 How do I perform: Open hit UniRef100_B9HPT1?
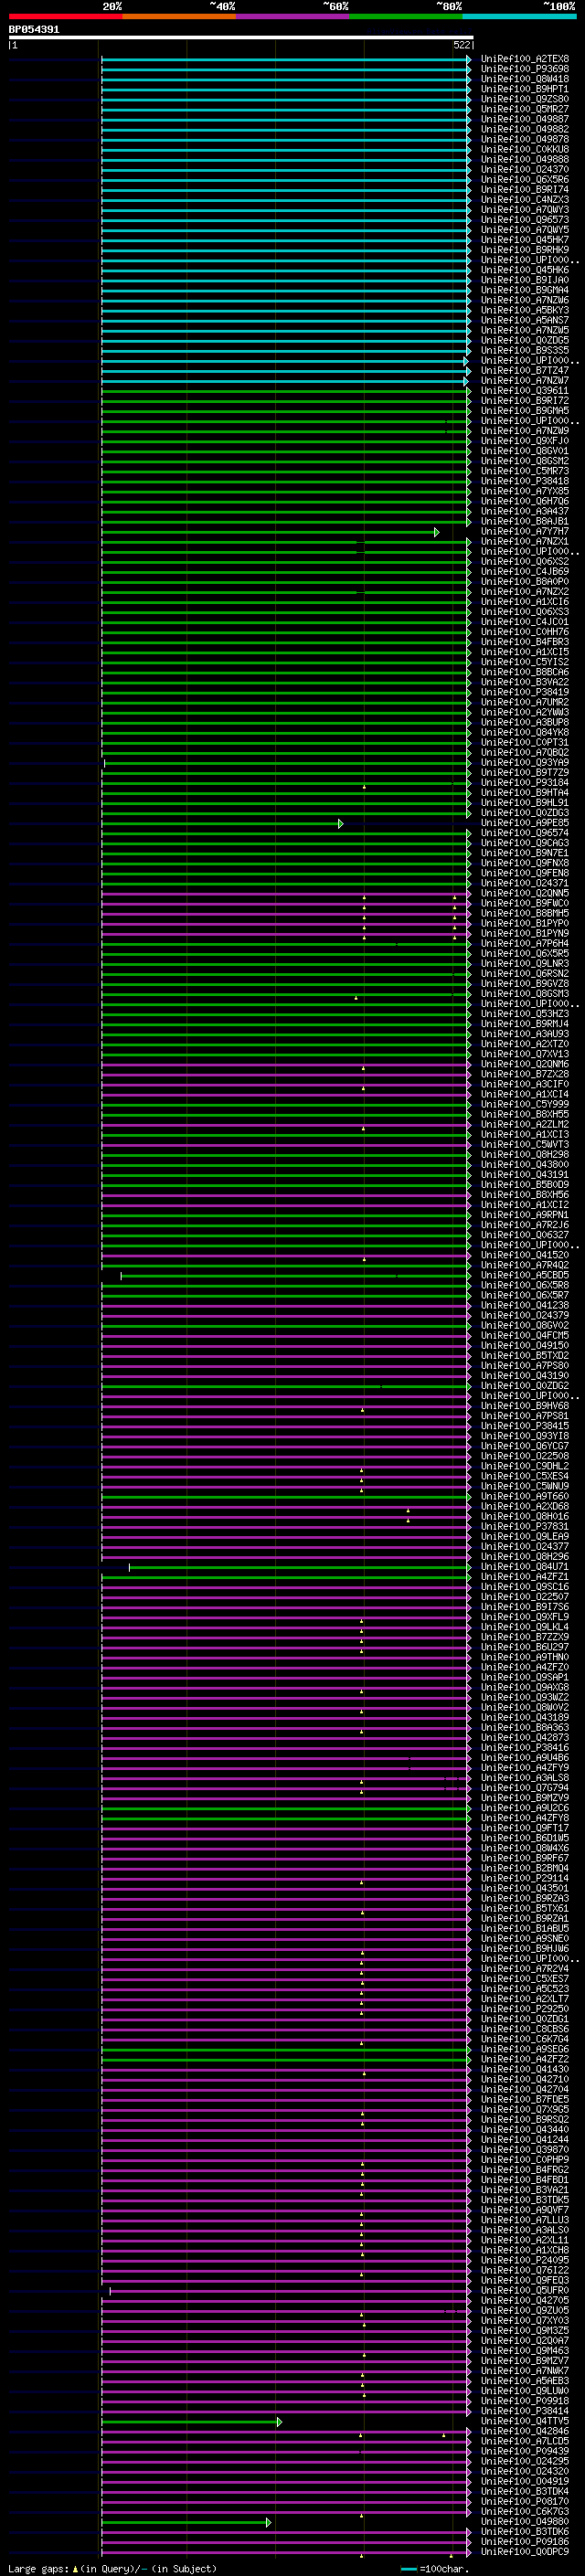coord(524,89)
